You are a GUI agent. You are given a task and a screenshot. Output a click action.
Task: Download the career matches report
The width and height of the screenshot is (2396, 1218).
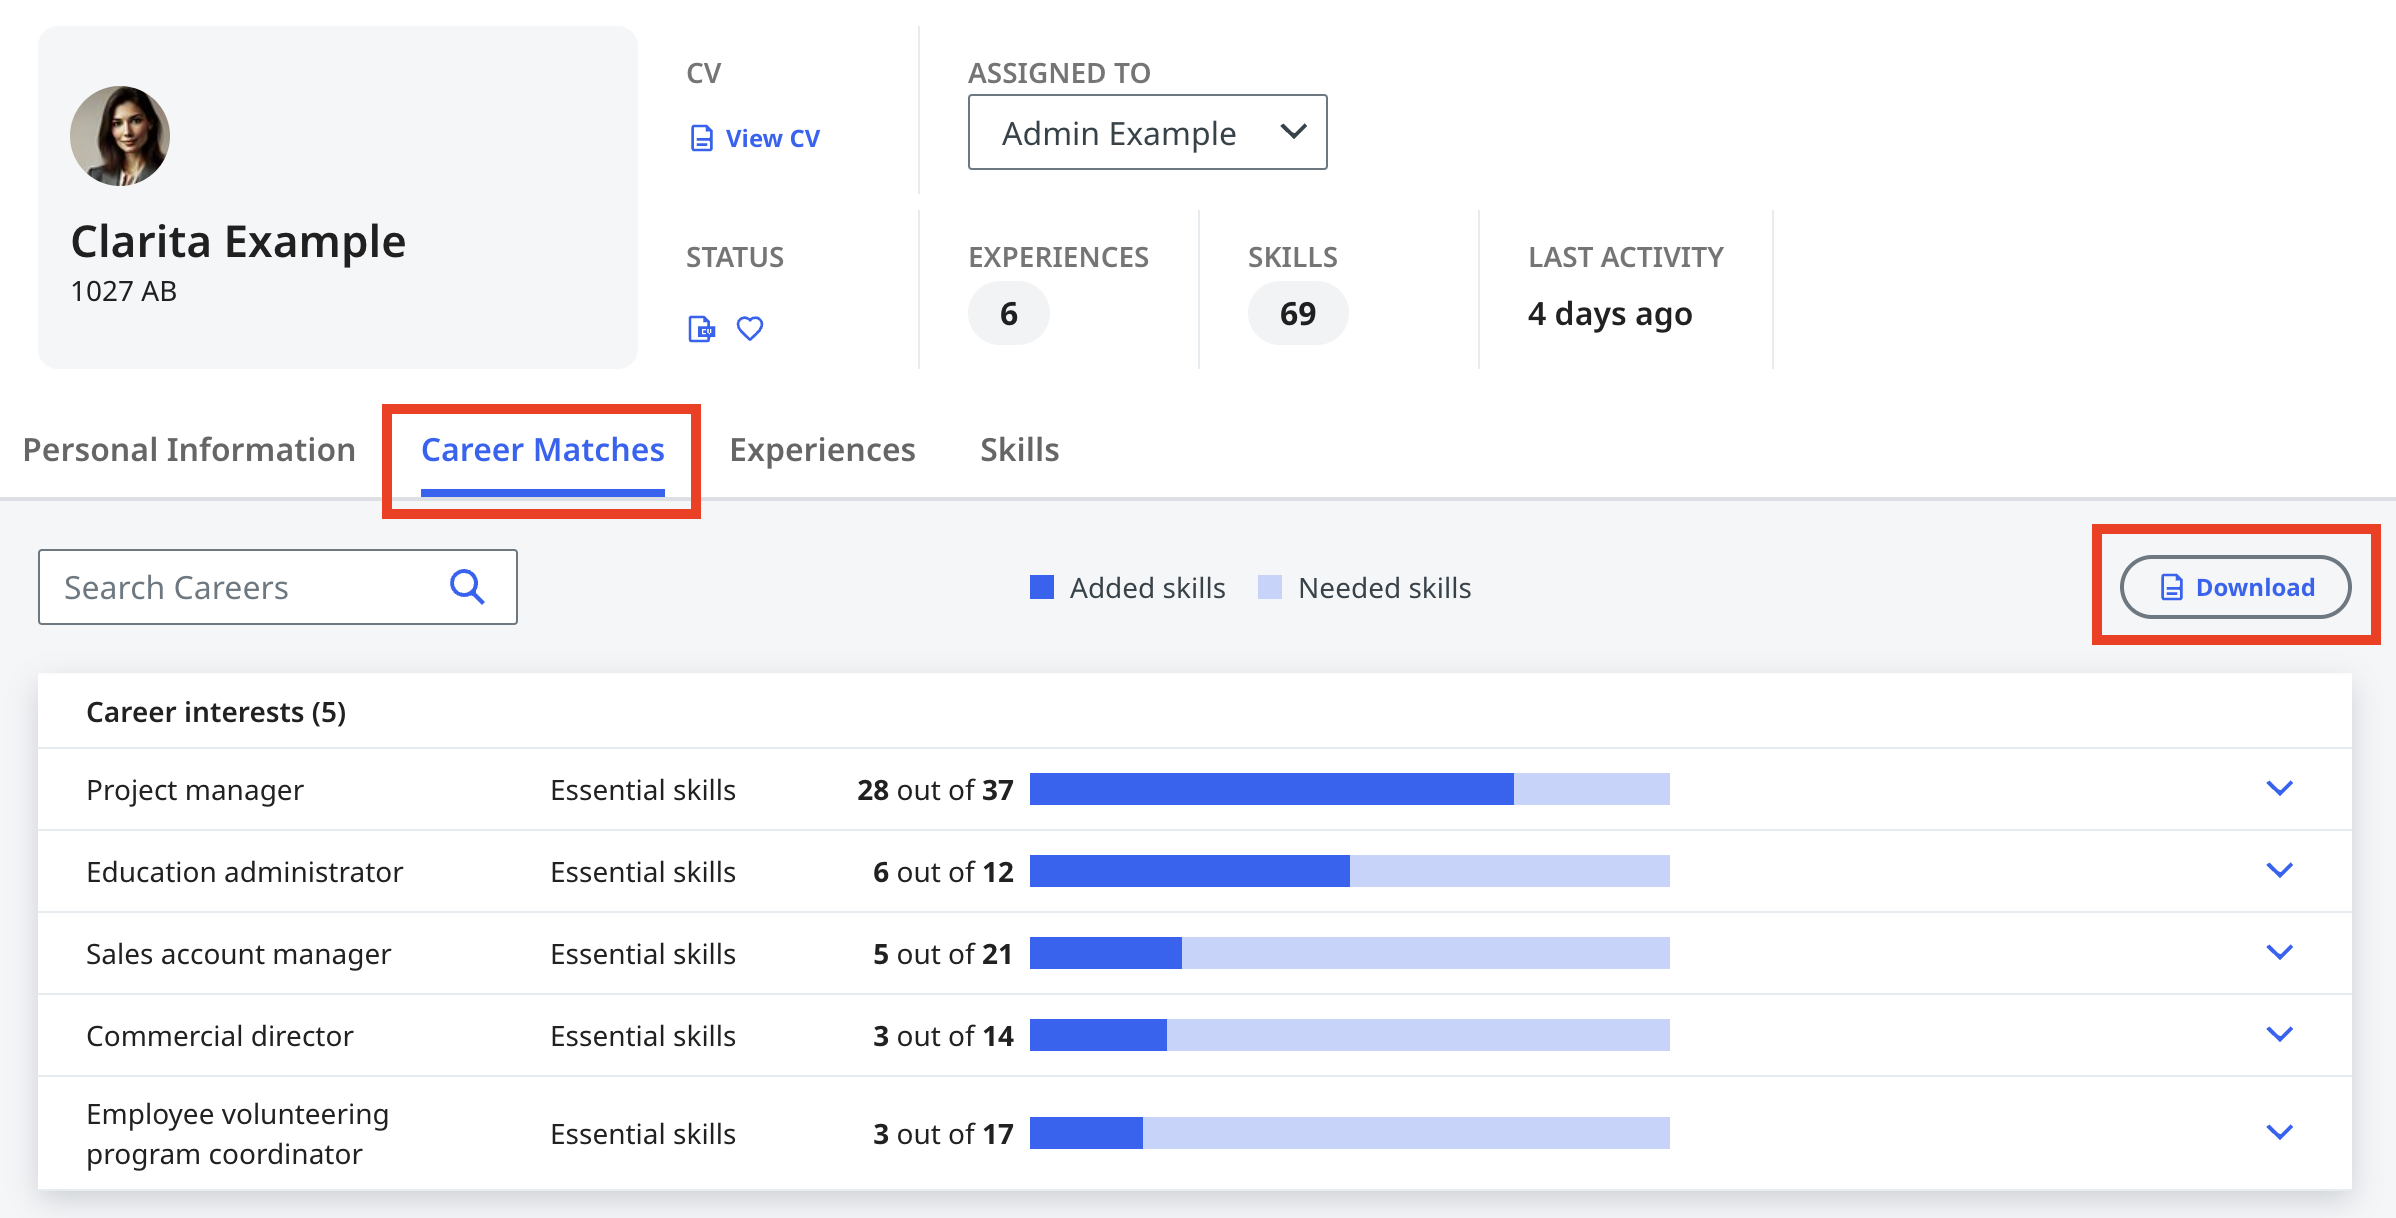(x=2235, y=587)
